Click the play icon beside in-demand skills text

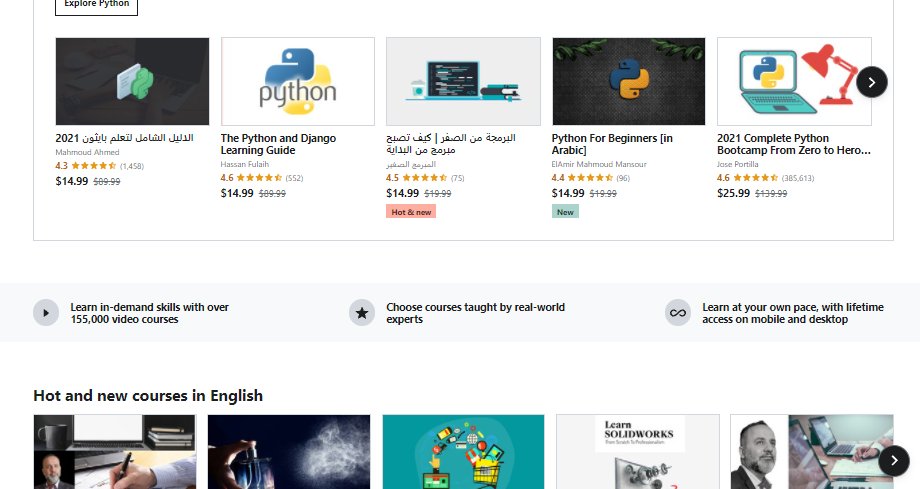pos(46,313)
